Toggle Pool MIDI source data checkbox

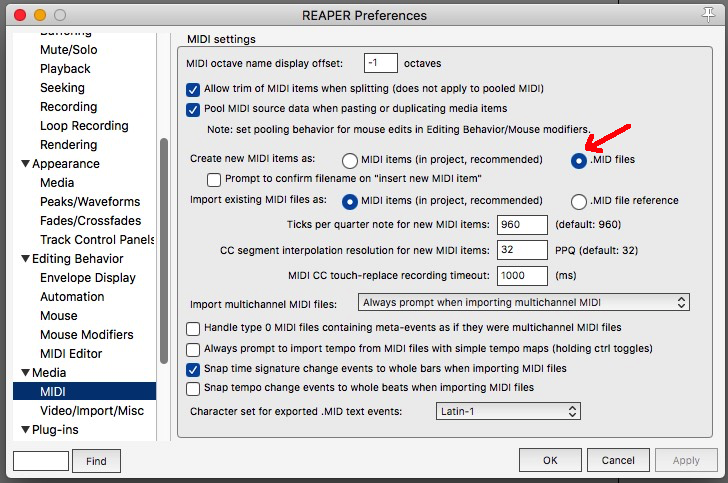coord(193,110)
